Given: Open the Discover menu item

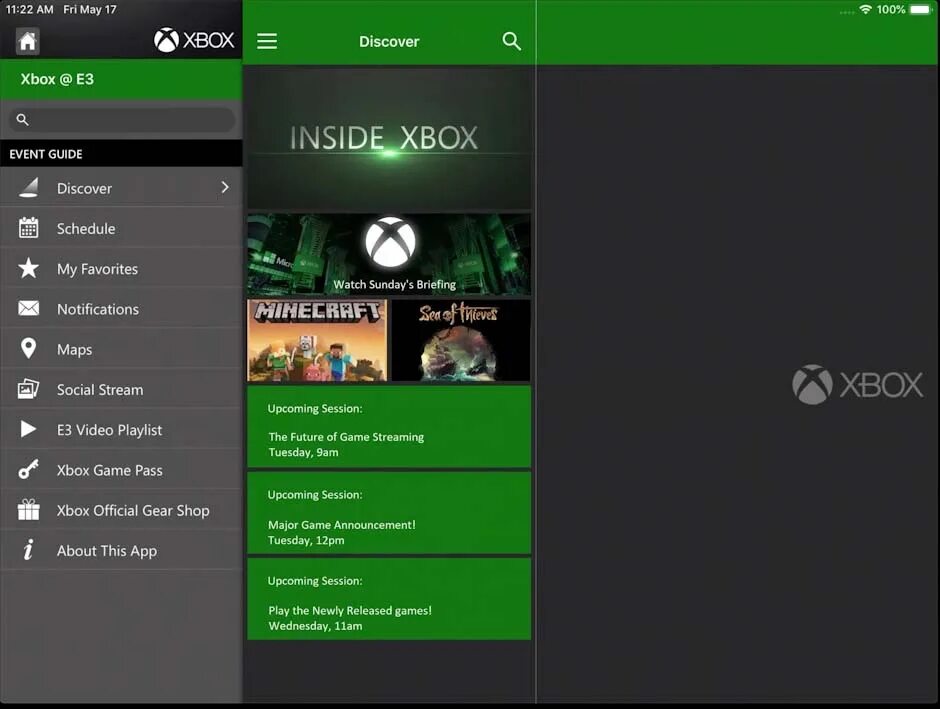Looking at the screenshot, I should click(122, 188).
